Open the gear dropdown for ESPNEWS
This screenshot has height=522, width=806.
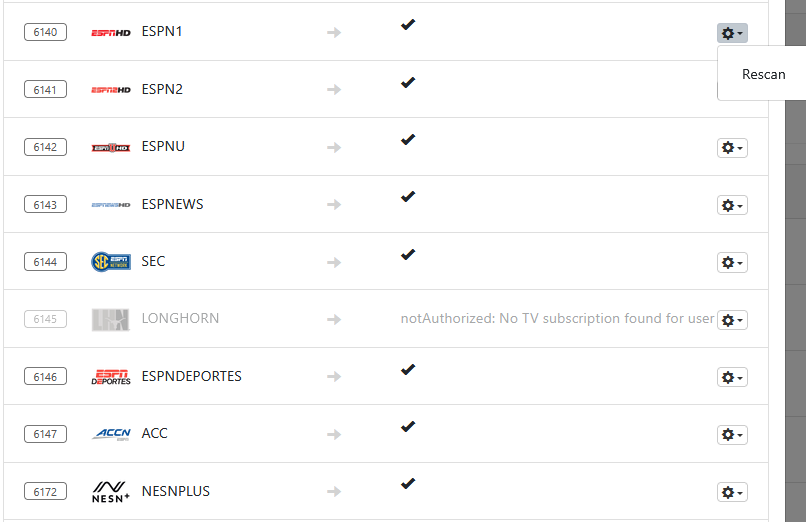[x=732, y=205]
